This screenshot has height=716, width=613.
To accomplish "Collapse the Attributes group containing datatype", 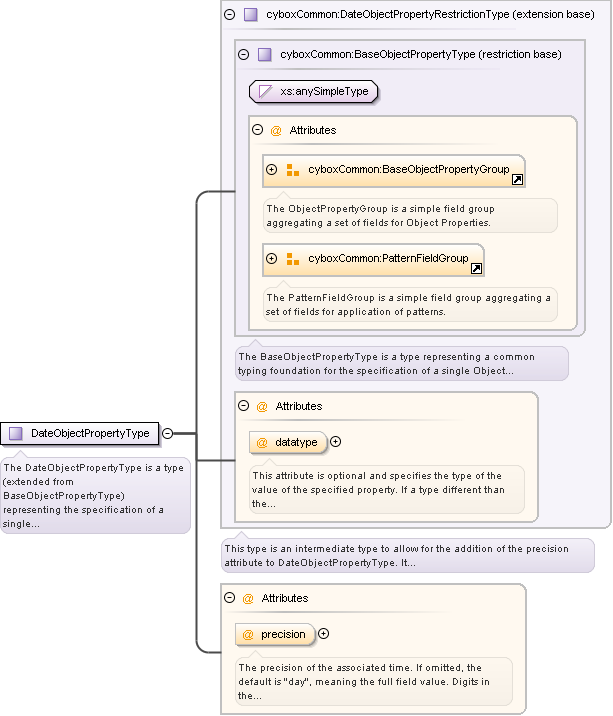I will (x=244, y=406).
